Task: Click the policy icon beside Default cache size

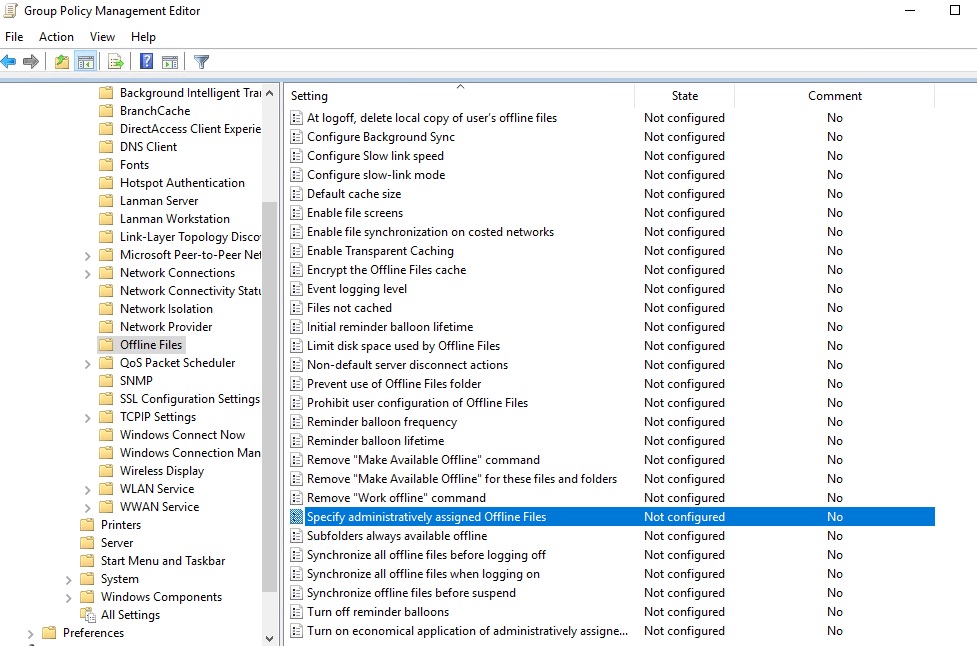Action: [x=297, y=194]
